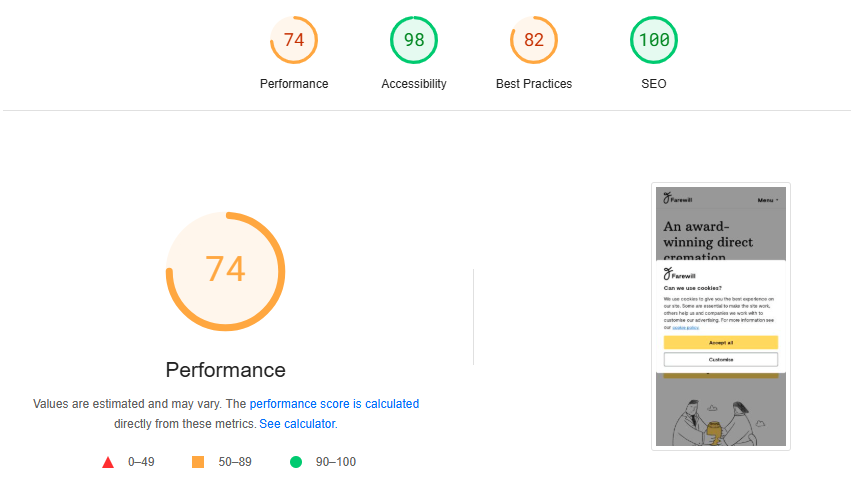851x487 pixels.
Task: Click the Menu dropdown in the page preview
Action: (767, 200)
